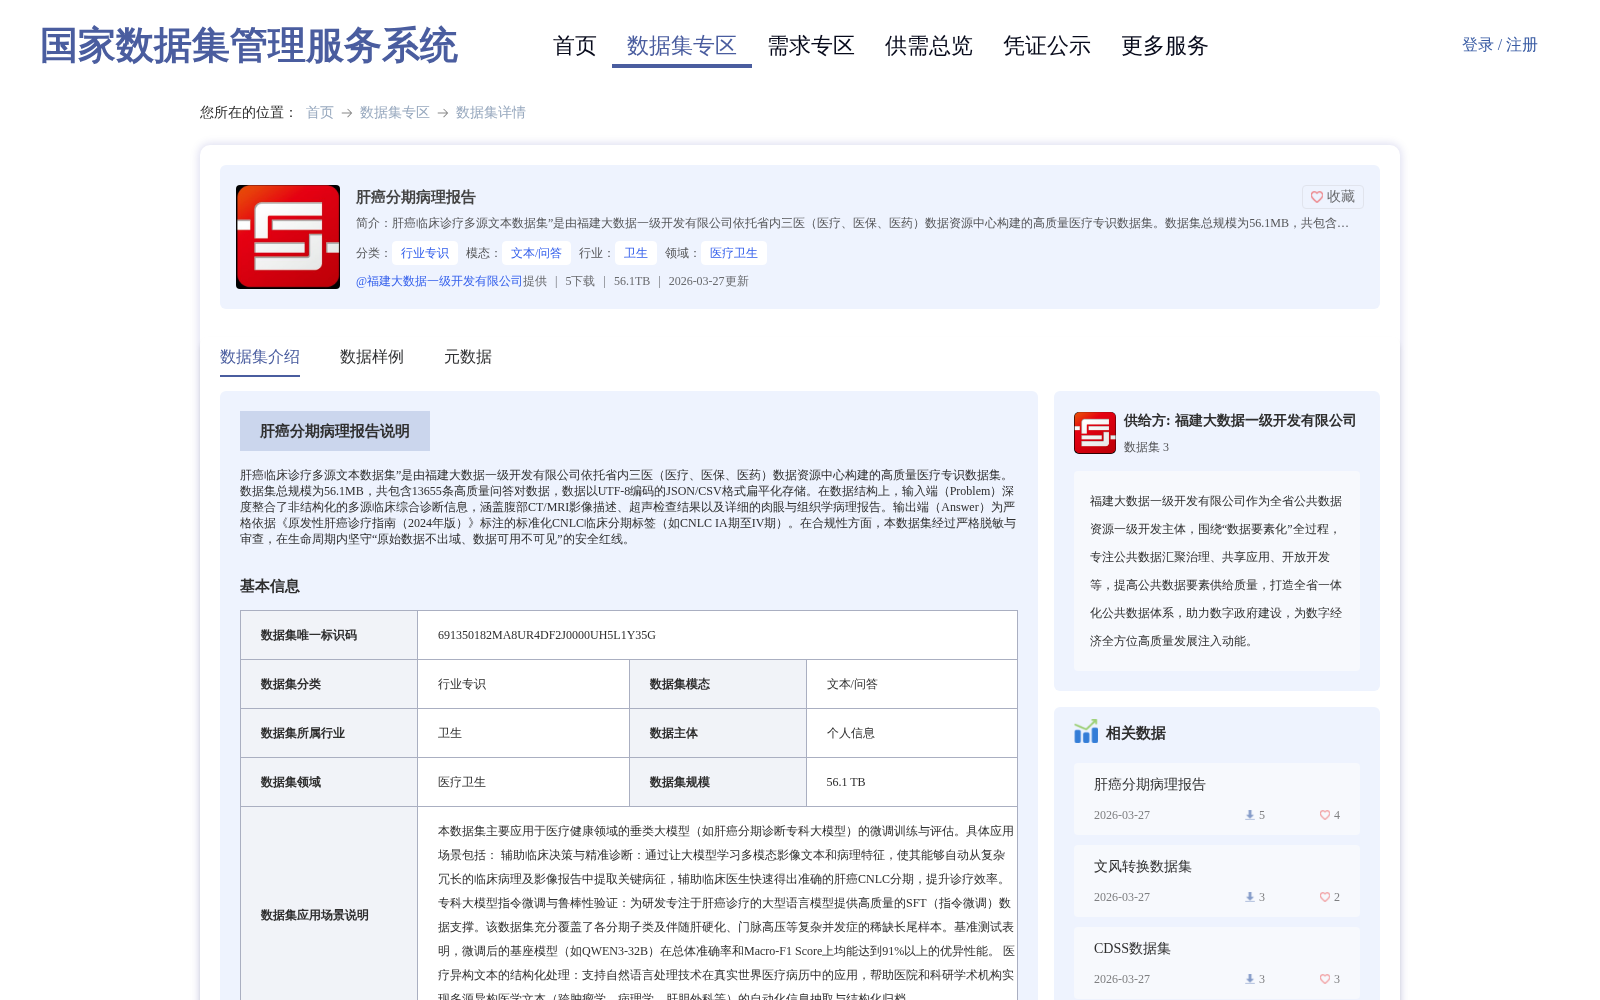The width and height of the screenshot is (1600, 1000).
Task: Click 登录 / 注册 link
Action: coord(1499,45)
